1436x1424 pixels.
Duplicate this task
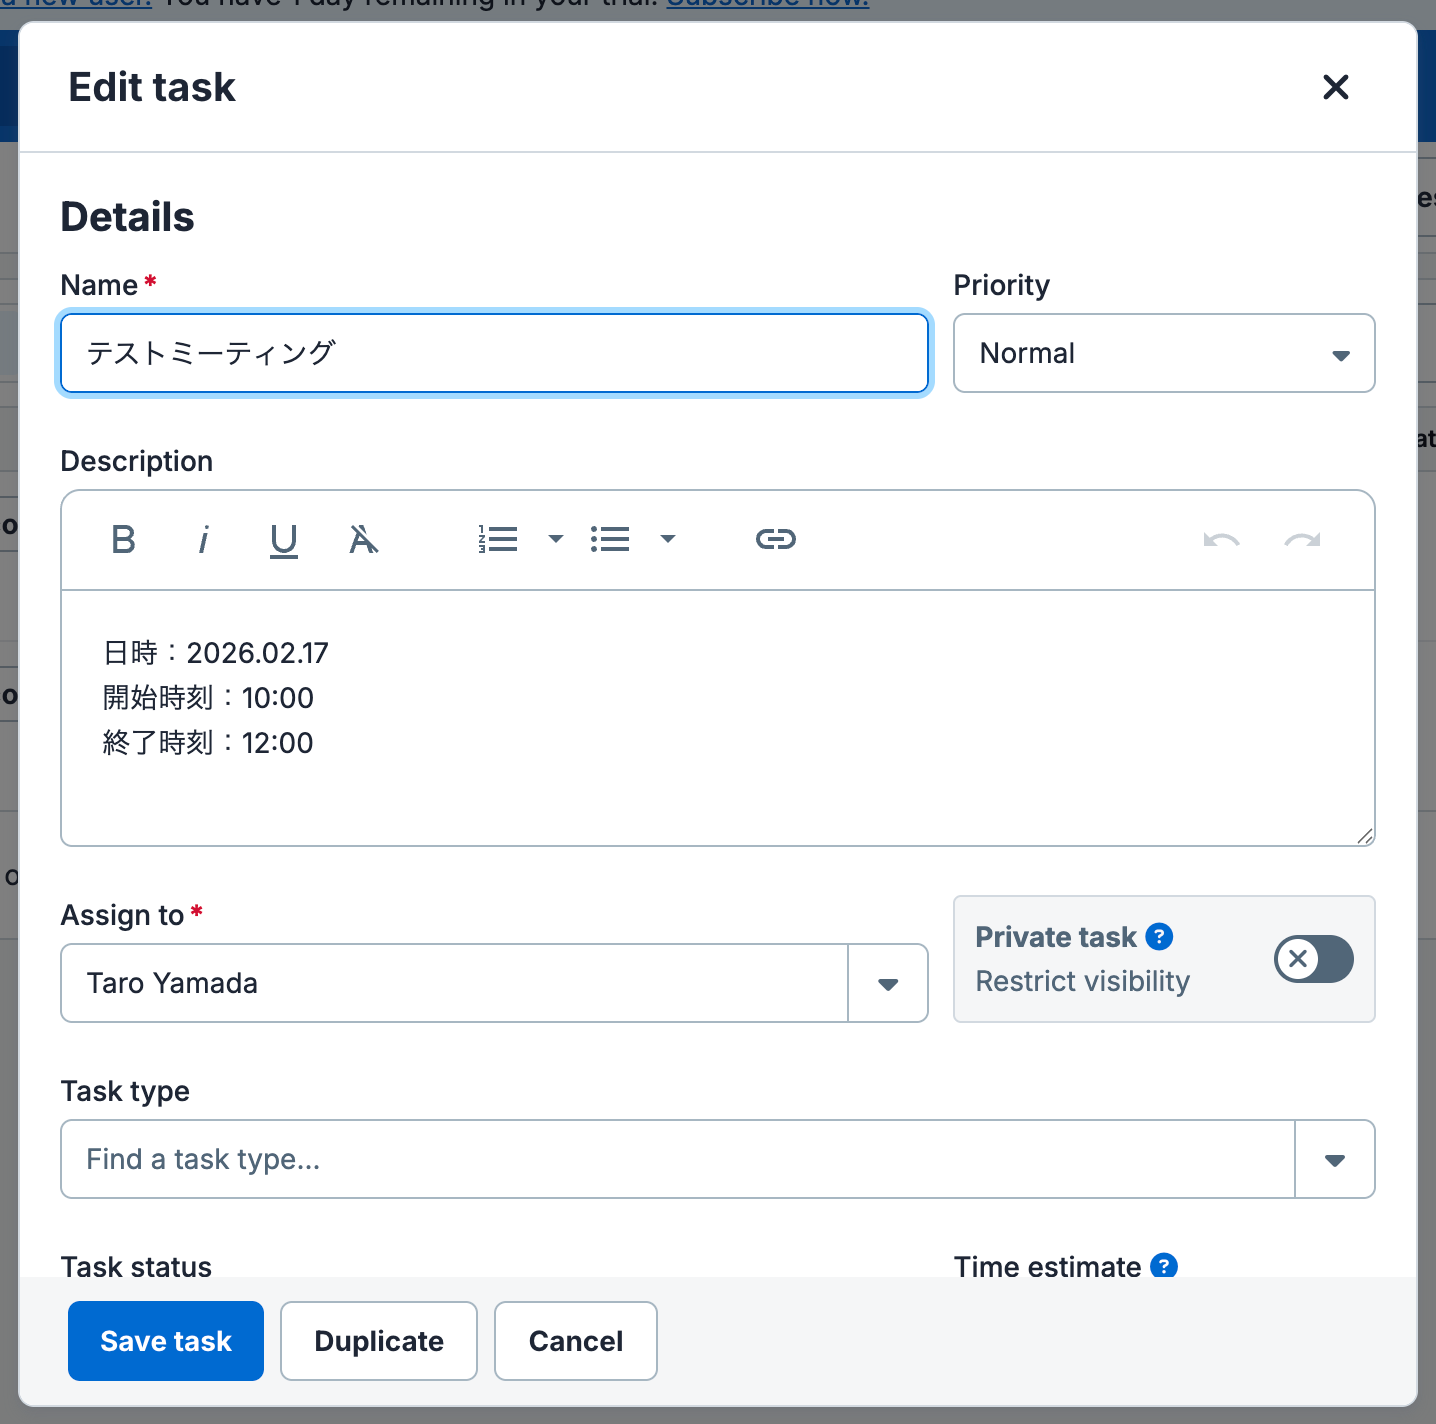pyautogui.click(x=379, y=1341)
